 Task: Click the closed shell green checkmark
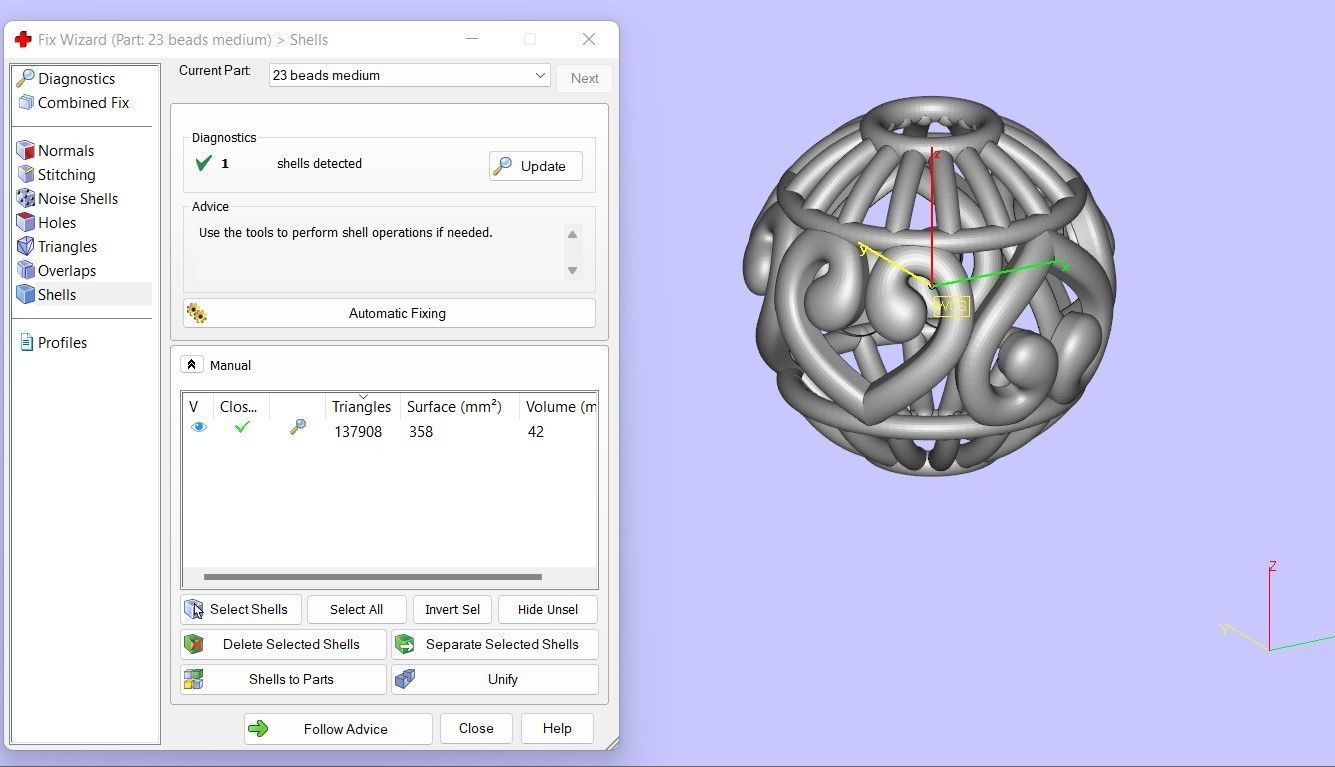tap(241, 427)
